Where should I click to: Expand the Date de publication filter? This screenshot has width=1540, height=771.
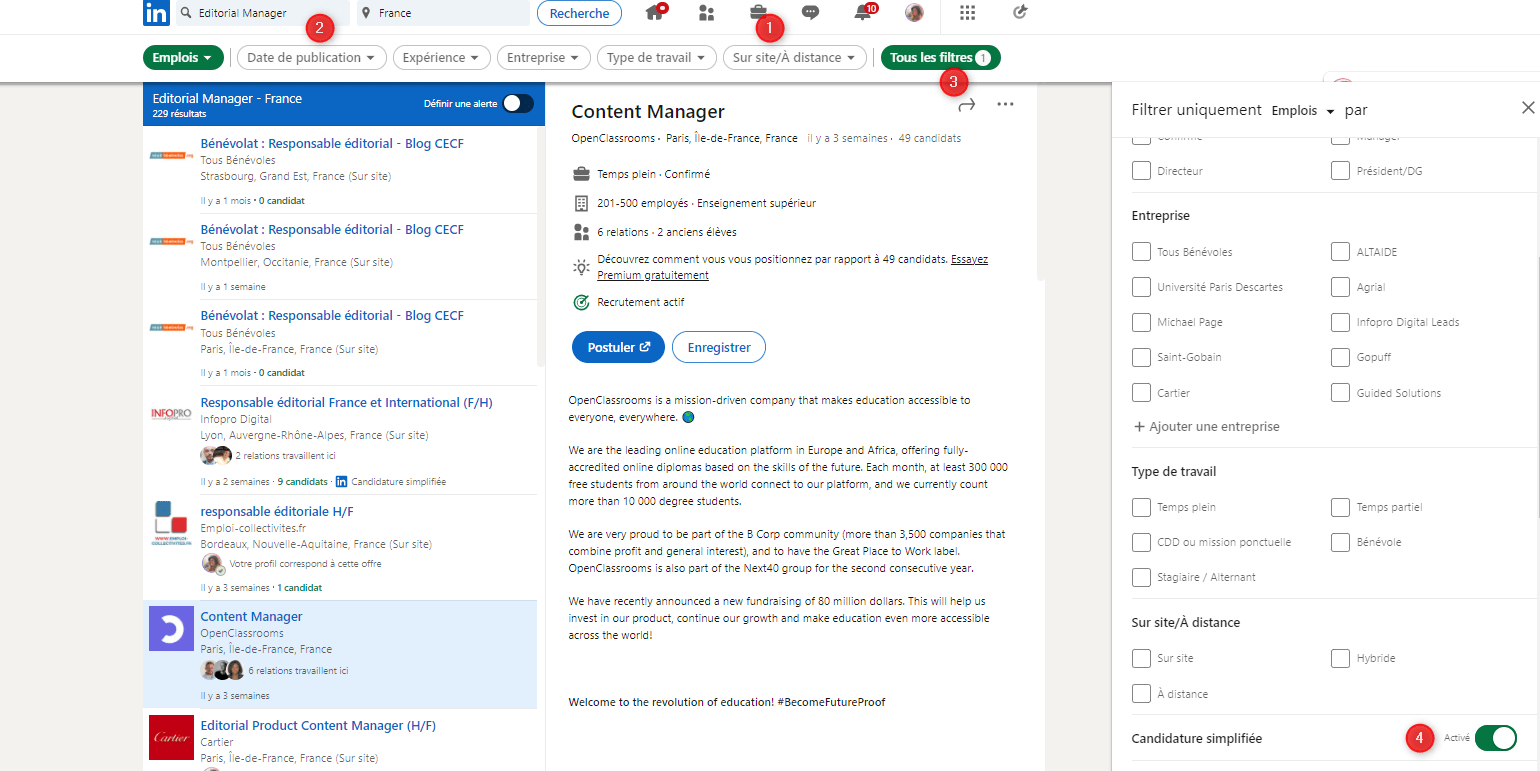click(x=312, y=58)
